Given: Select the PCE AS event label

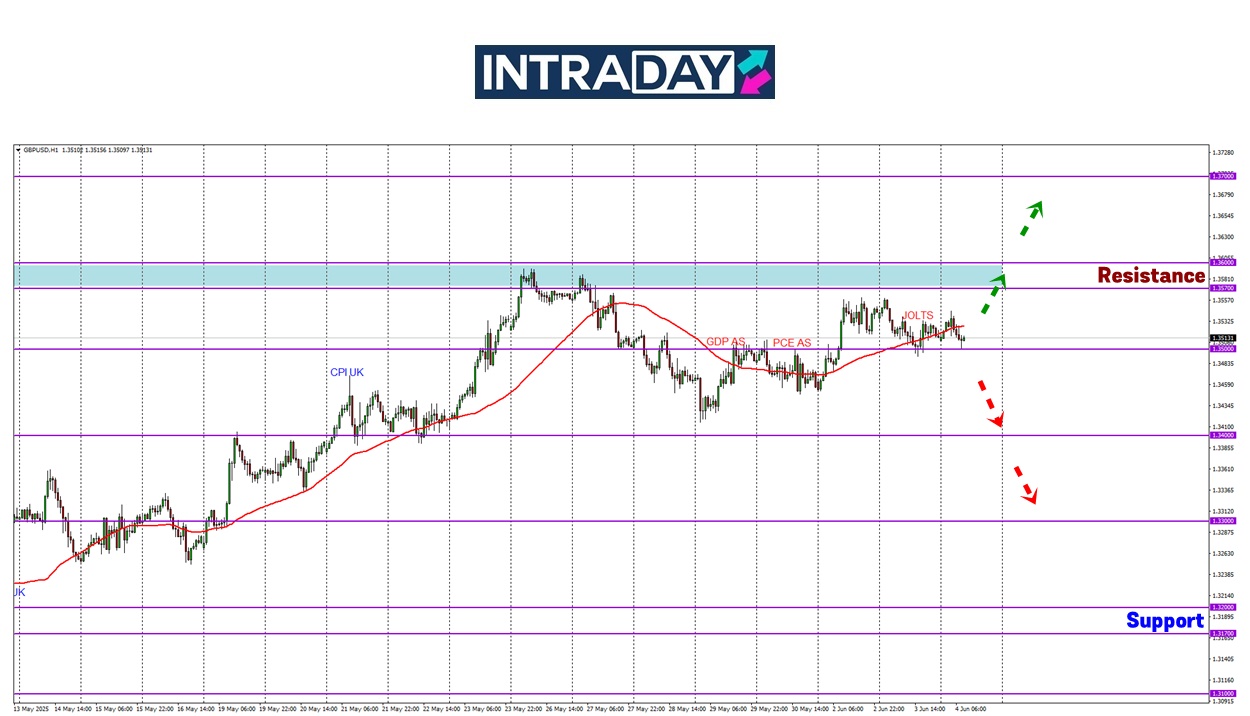Looking at the screenshot, I should click(792, 343).
